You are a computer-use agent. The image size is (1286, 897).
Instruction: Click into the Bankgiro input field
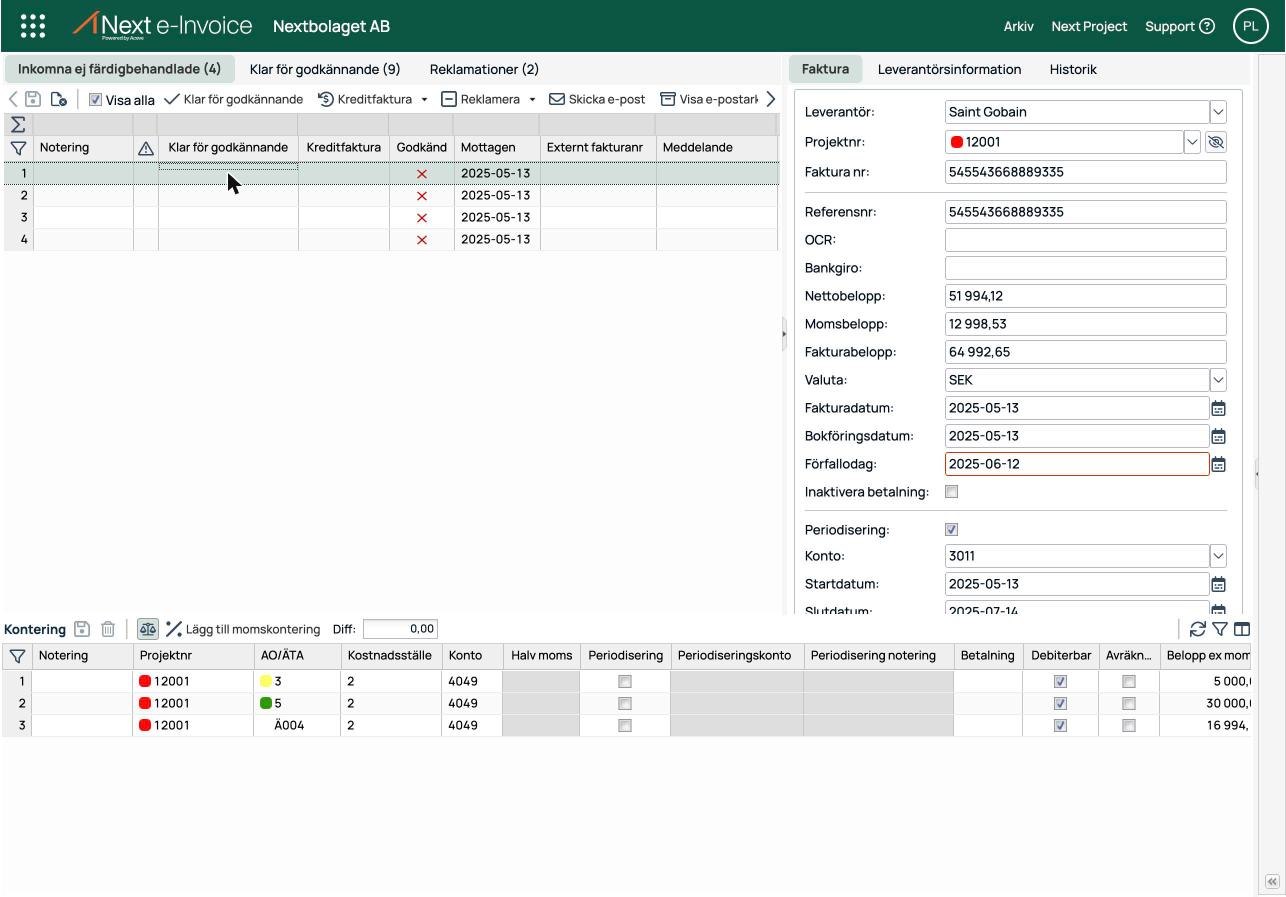click(x=1085, y=268)
